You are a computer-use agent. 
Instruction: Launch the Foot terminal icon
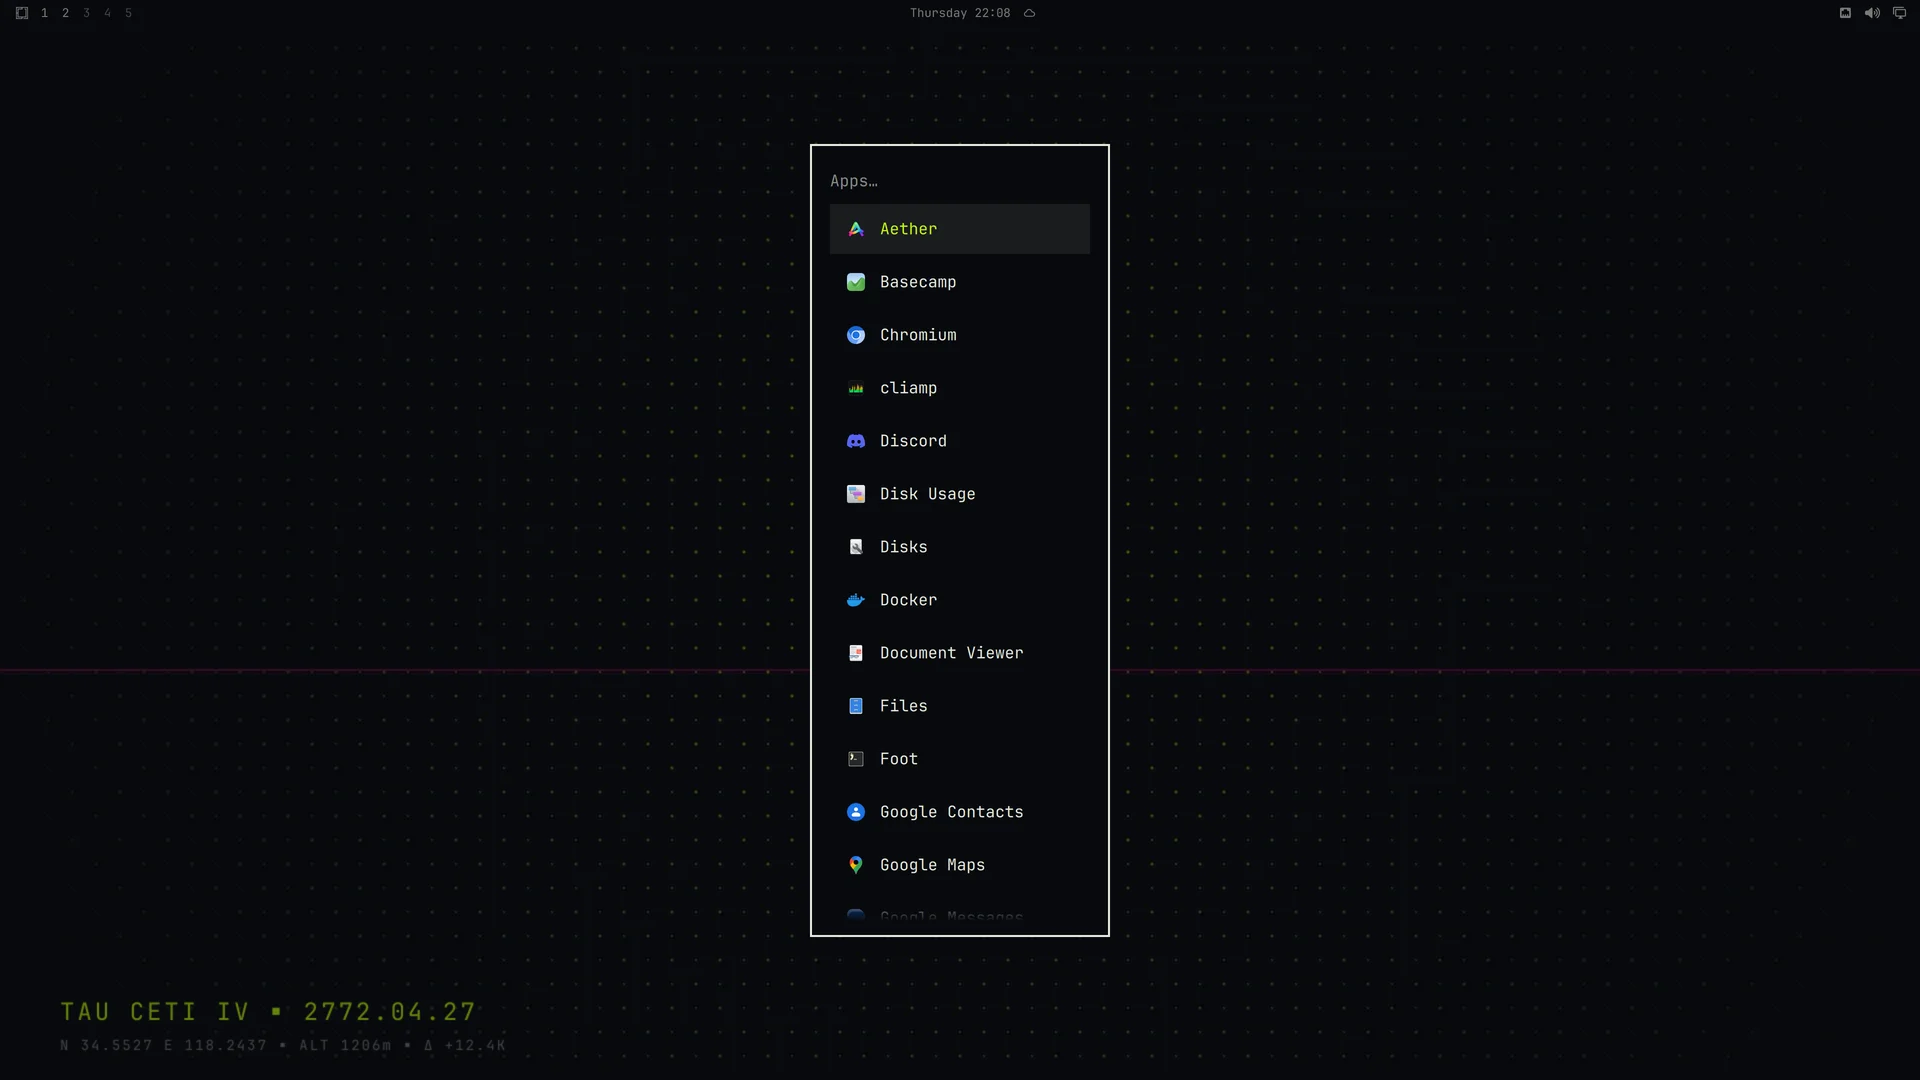pyautogui.click(x=856, y=759)
